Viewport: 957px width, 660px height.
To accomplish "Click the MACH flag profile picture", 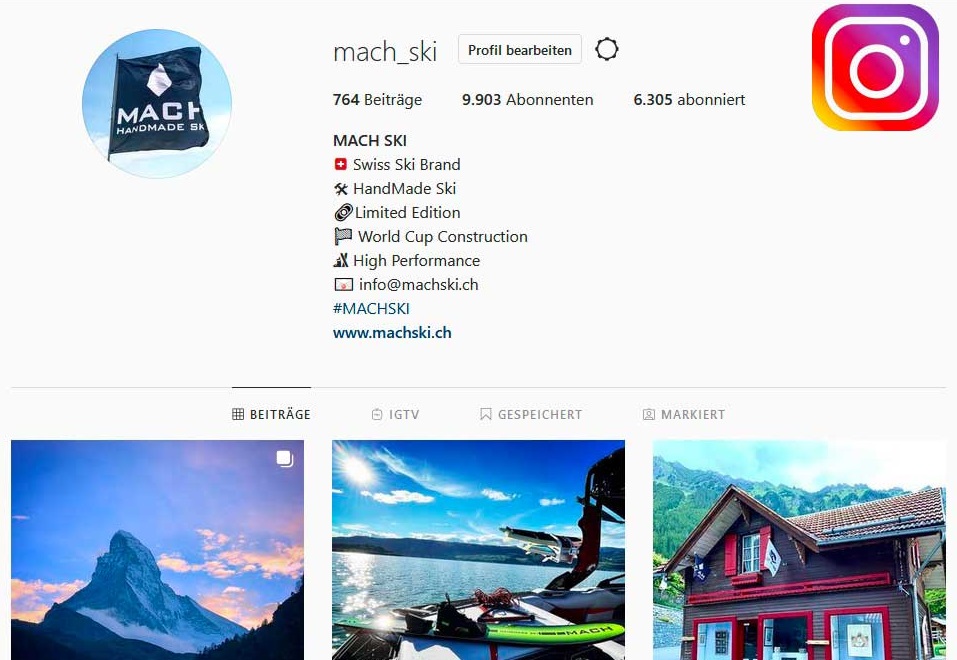I will pos(157,103).
